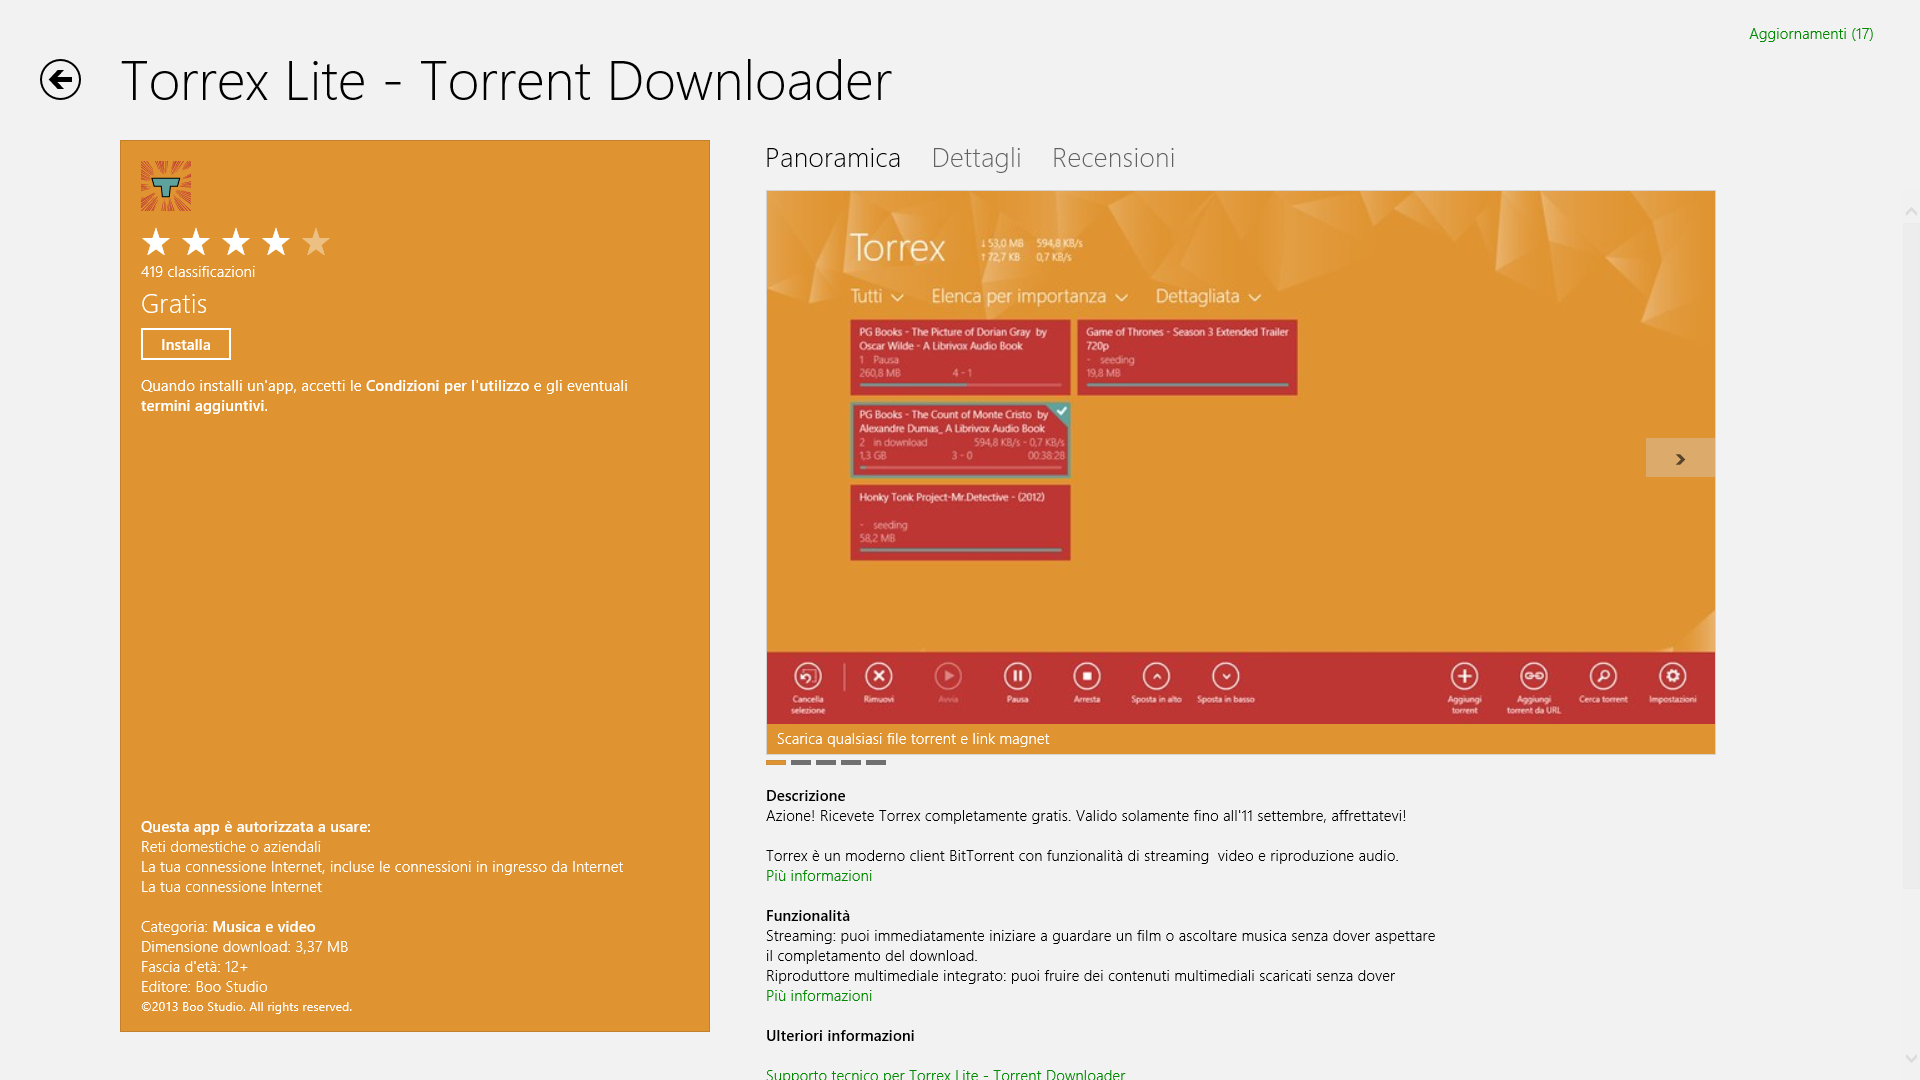Show next screenshot with right chevron
Image resolution: width=1920 pixels, height=1080 pixels.
click(1680, 458)
